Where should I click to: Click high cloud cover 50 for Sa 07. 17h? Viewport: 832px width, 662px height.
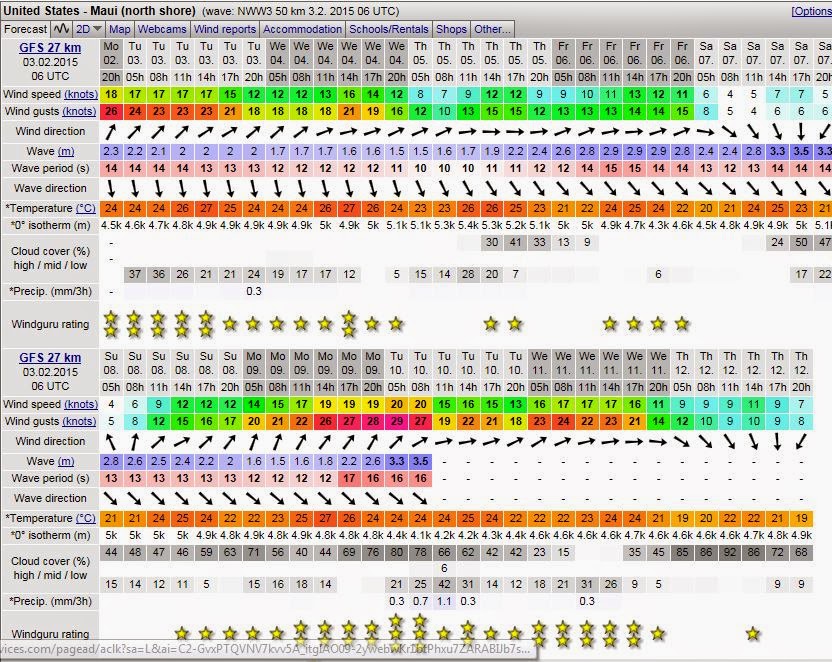pyautogui.click(x=801, y=242)
